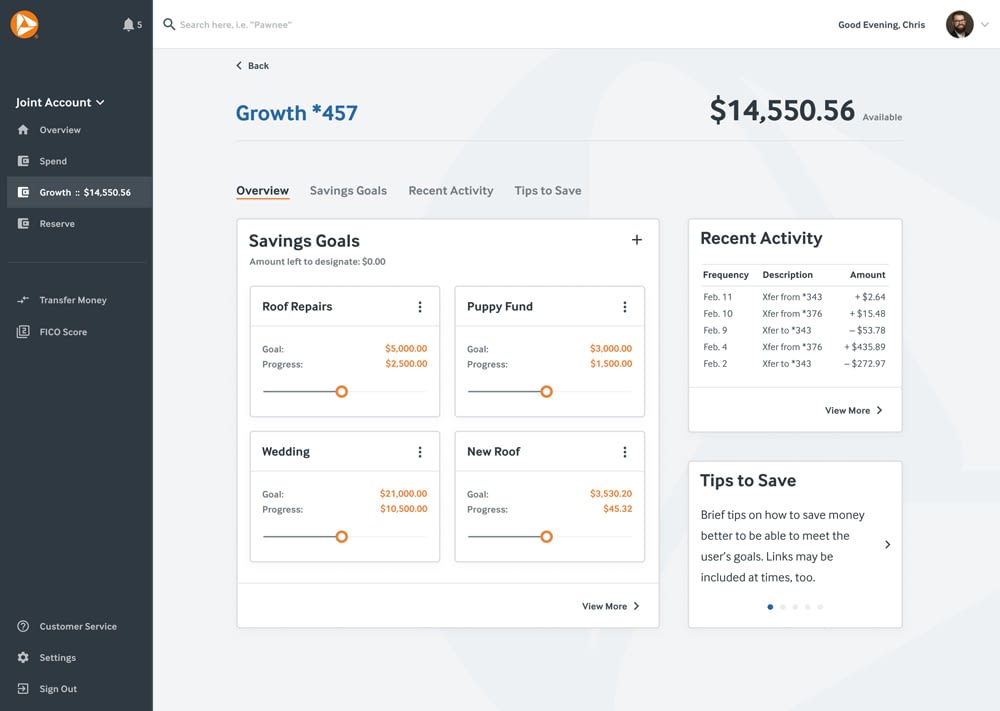Click Feb. 9 transfer of –$53.78
This screenshot has height=711, width=1000.
click(794, 330)
